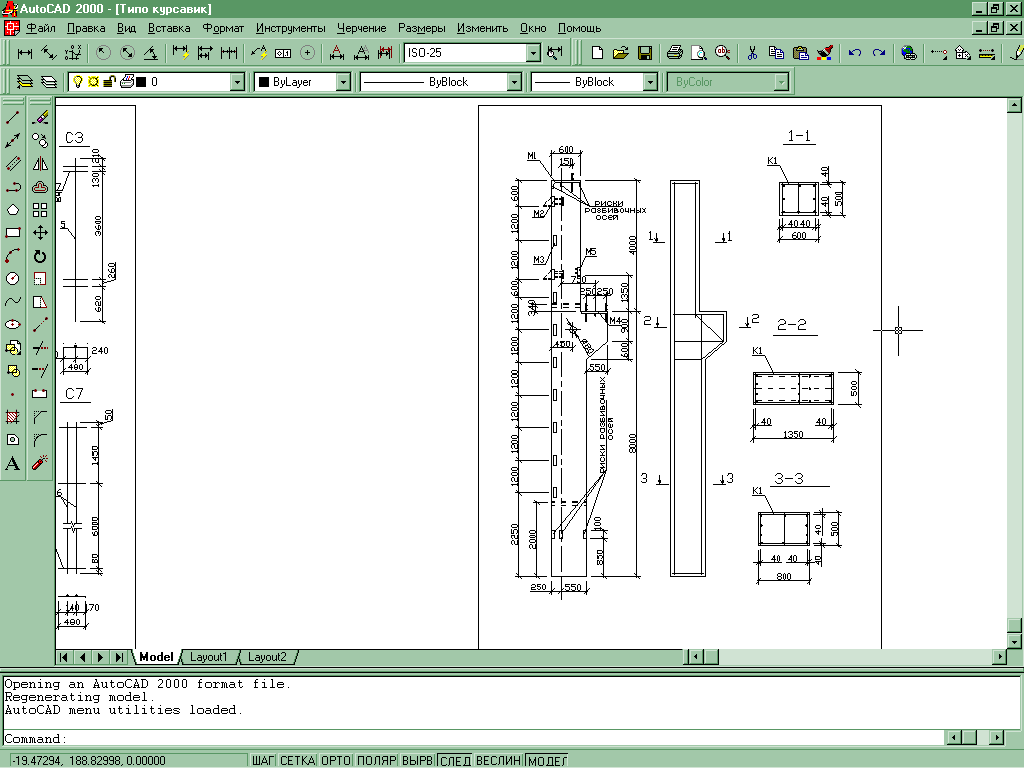This screenshot has width=1024, height=768.
Task: Select the Mirror tool
Action: click(40, 163)
